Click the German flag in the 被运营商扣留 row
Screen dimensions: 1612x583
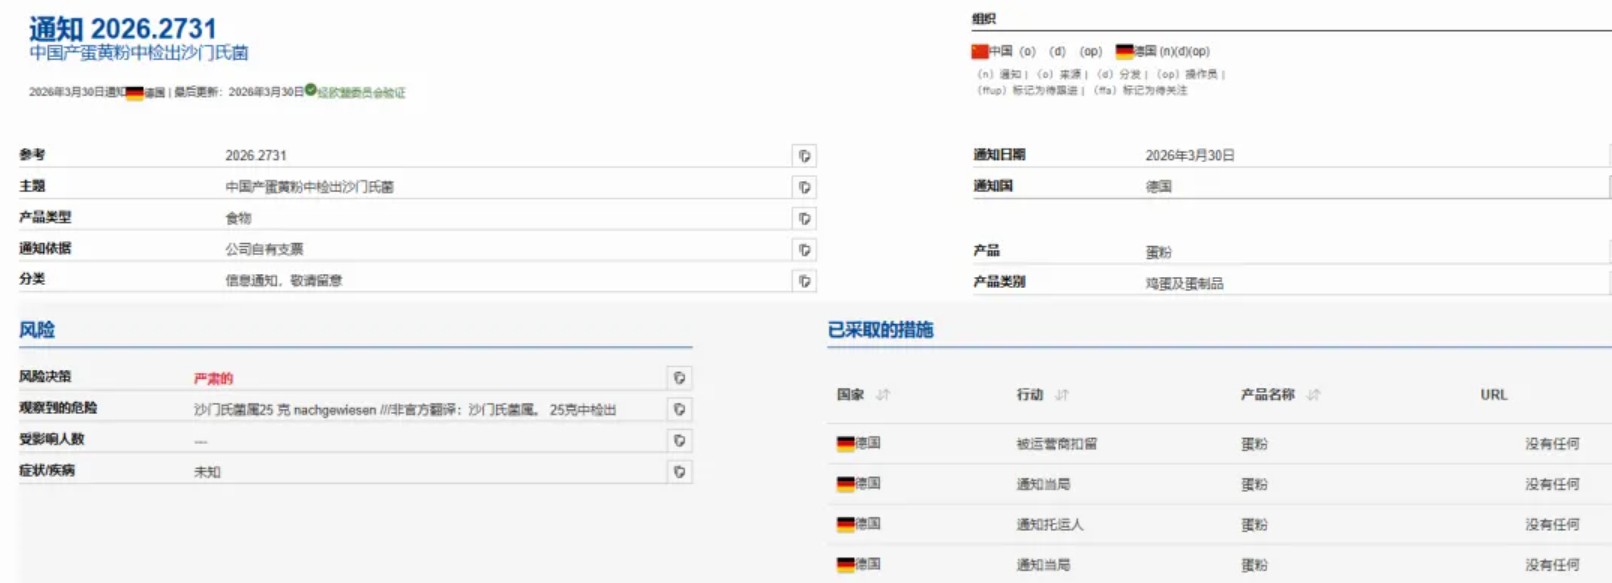(x=845, y=444)
